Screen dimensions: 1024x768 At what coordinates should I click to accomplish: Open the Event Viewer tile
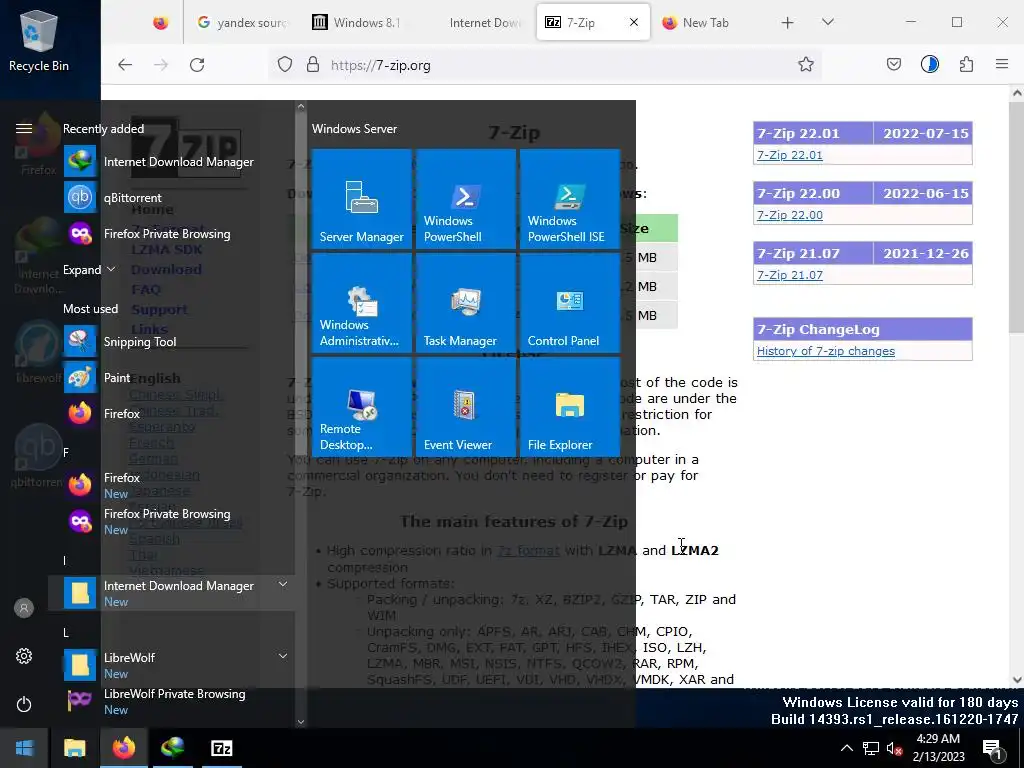click(466, 407)
